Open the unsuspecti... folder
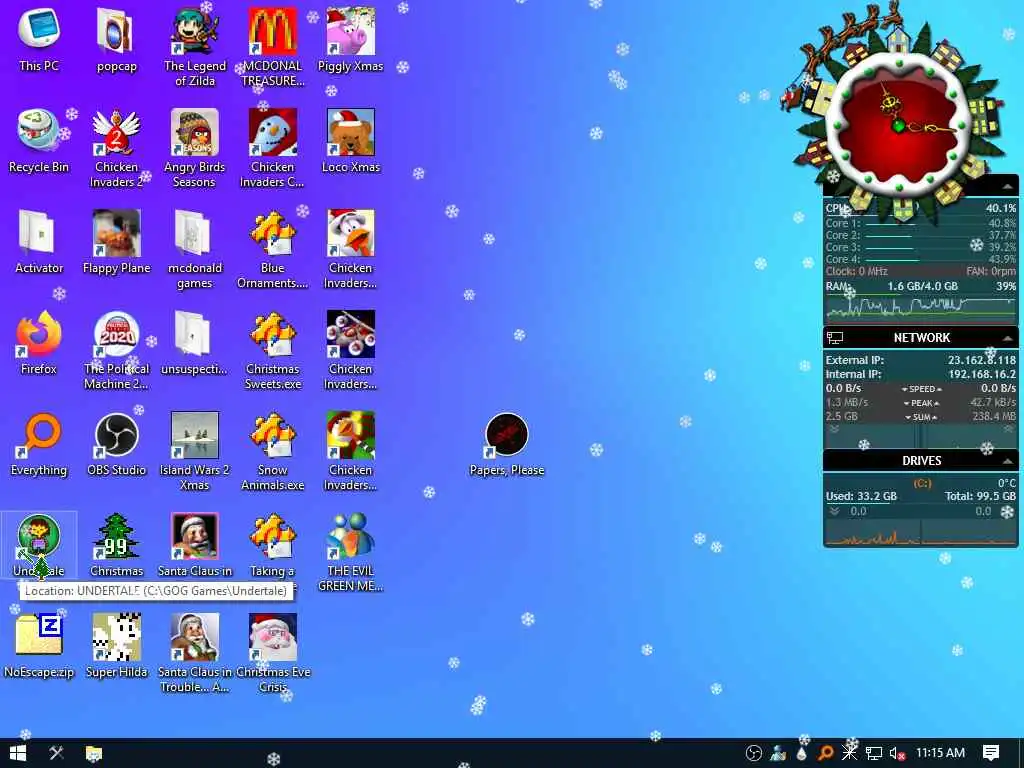The width and height of the screenshot is (1024, 768). point(195,342)
